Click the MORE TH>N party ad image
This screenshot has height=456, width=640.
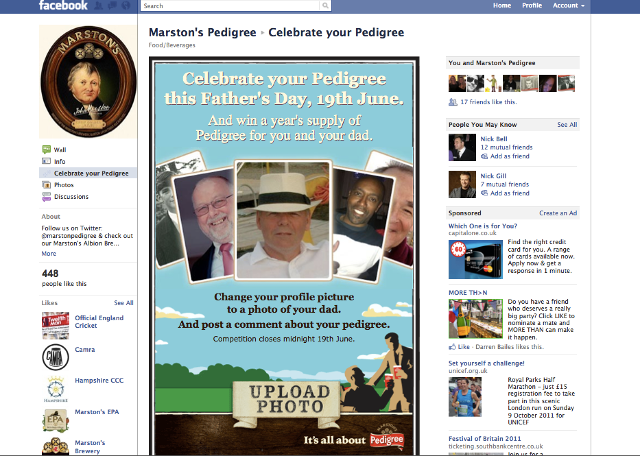476,319
